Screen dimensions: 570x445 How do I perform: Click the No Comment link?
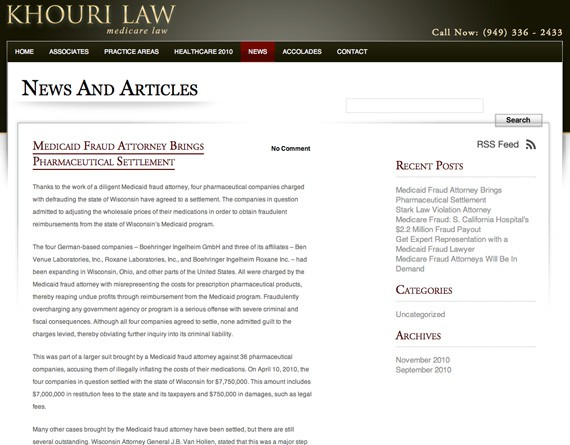(290, 148)
